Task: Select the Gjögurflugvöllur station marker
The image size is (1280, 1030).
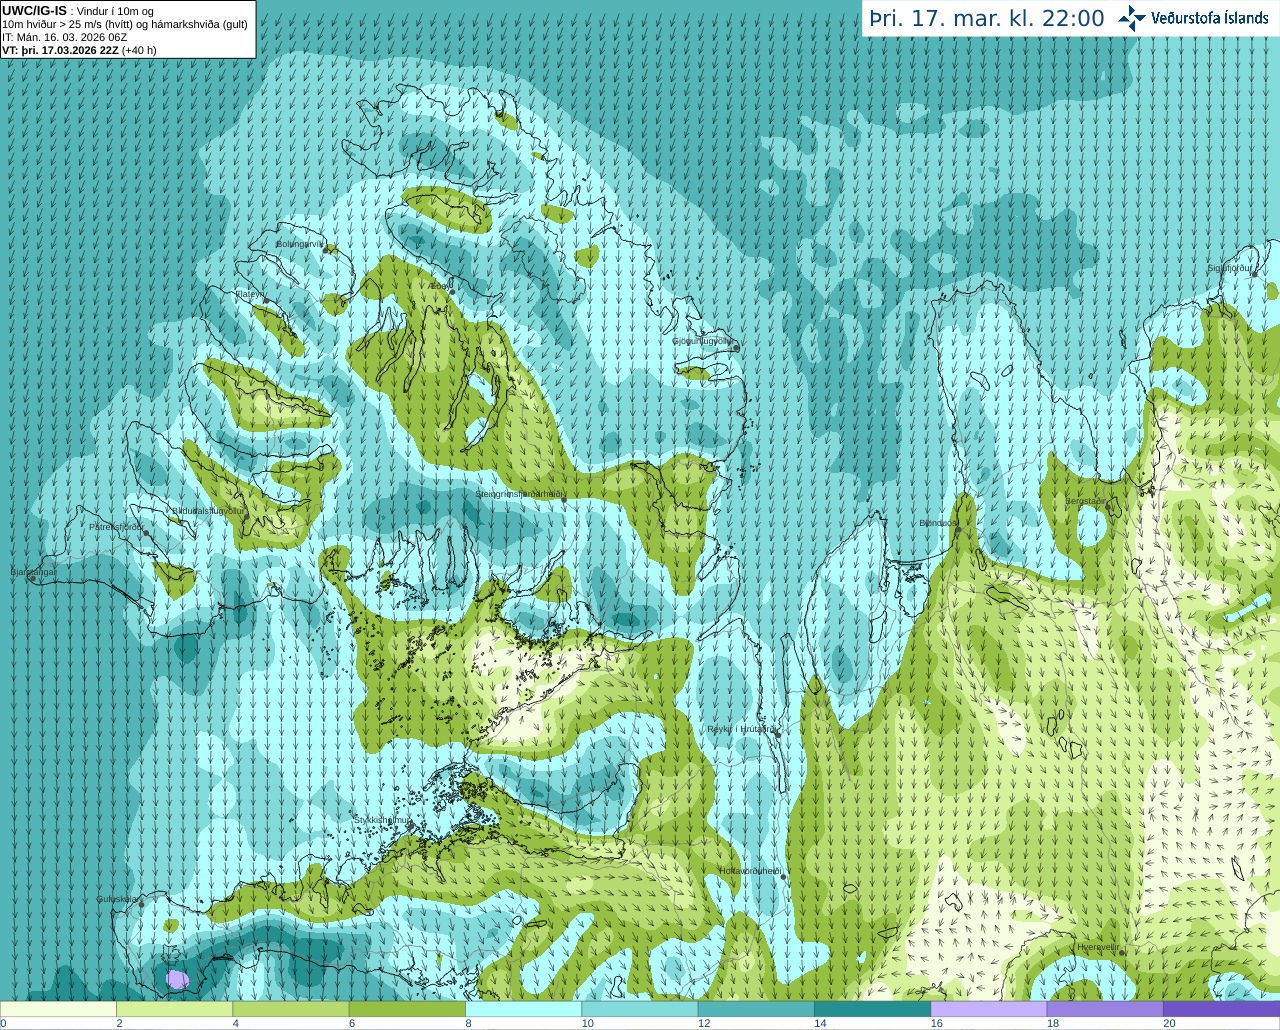Action: tap(735, 348)
